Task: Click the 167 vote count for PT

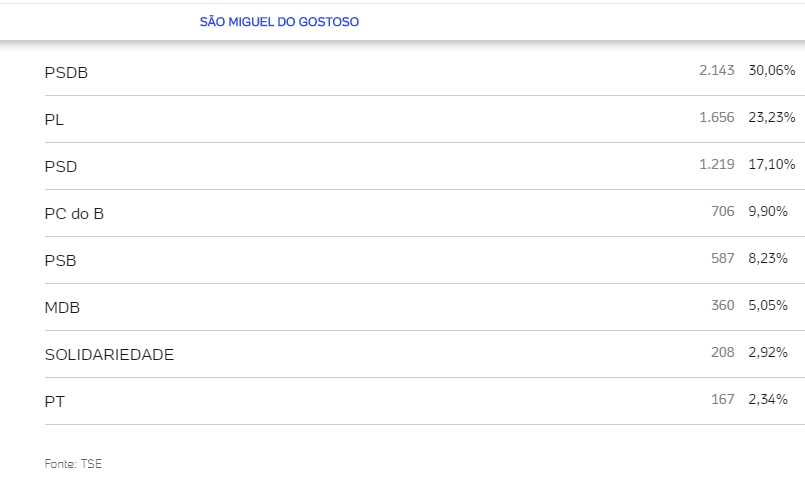Action: [722, 399]
